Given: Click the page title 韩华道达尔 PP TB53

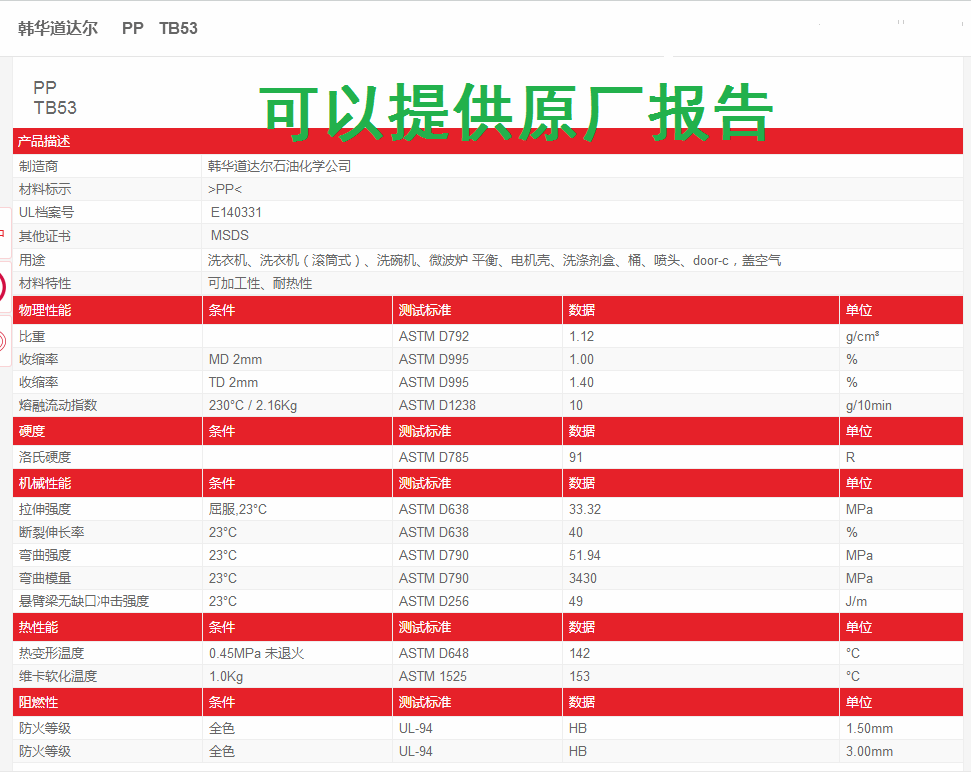Looking at the screenshot, I should click(108, 28).
